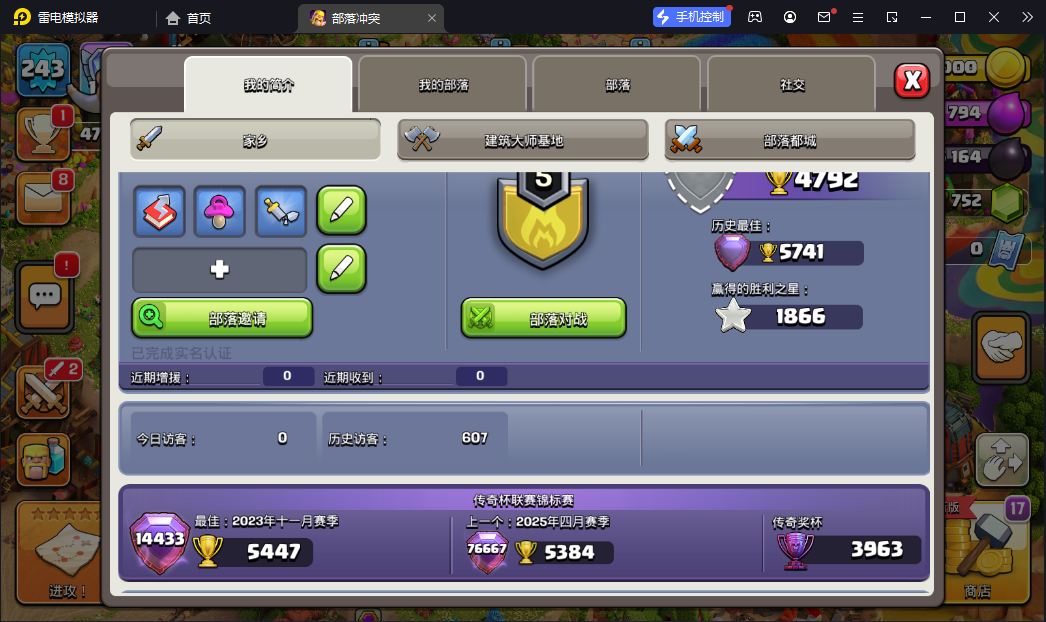Select the 部落都城 section
The height and width of the screenshot is (622, 1046).
tap(790, 140)
